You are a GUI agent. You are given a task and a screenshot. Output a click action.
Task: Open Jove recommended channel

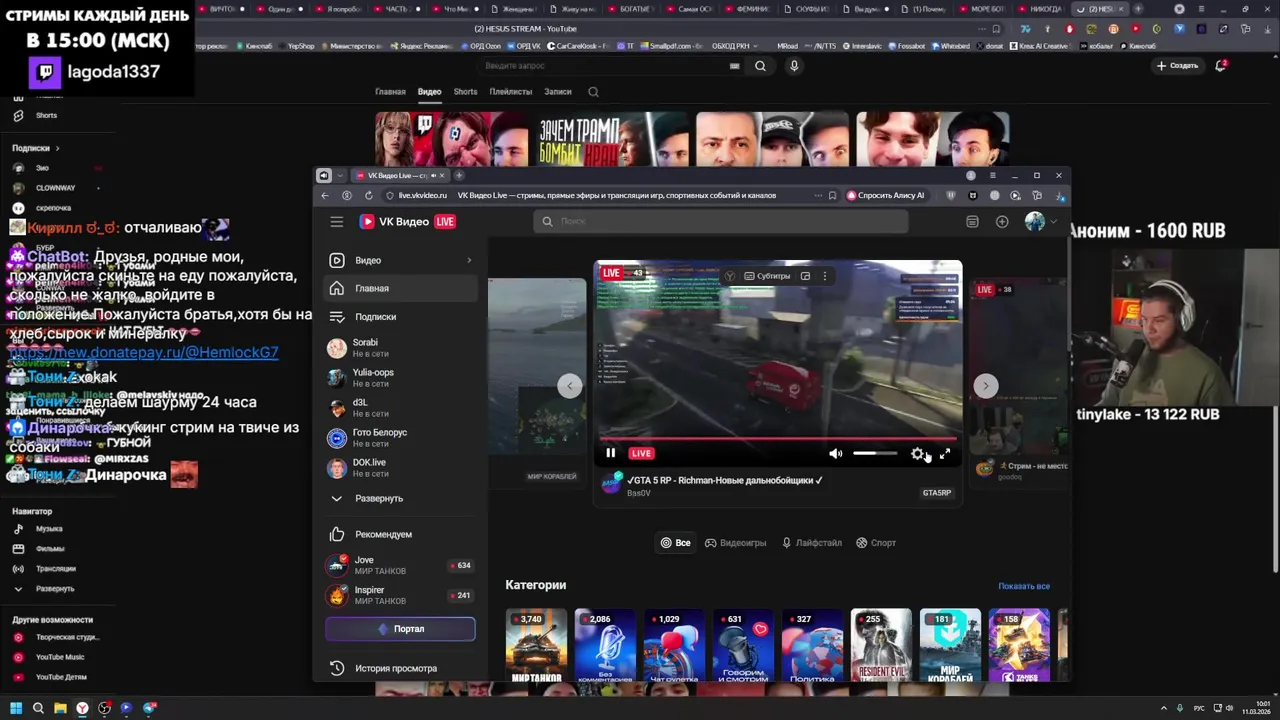point(400,565)
